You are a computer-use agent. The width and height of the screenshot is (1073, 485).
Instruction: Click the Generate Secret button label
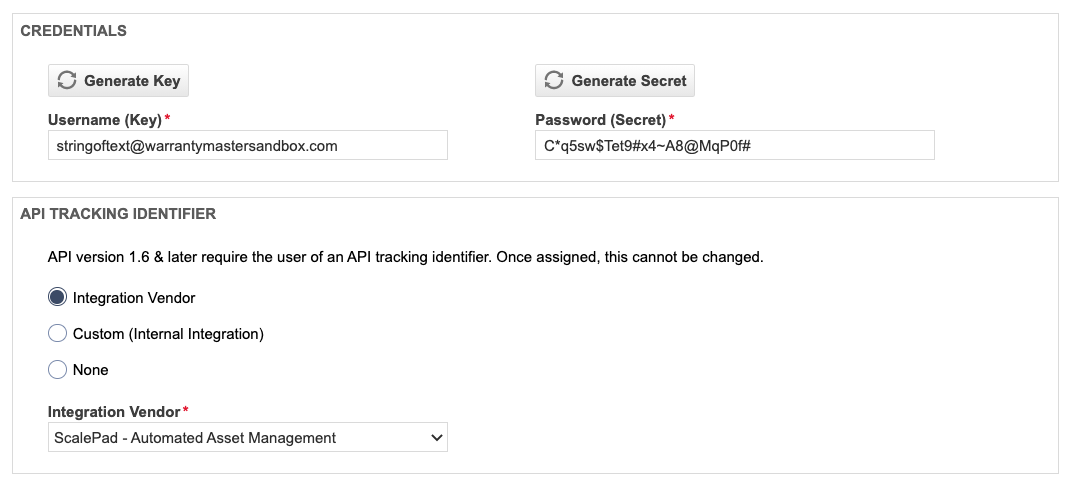coord(629,81)
